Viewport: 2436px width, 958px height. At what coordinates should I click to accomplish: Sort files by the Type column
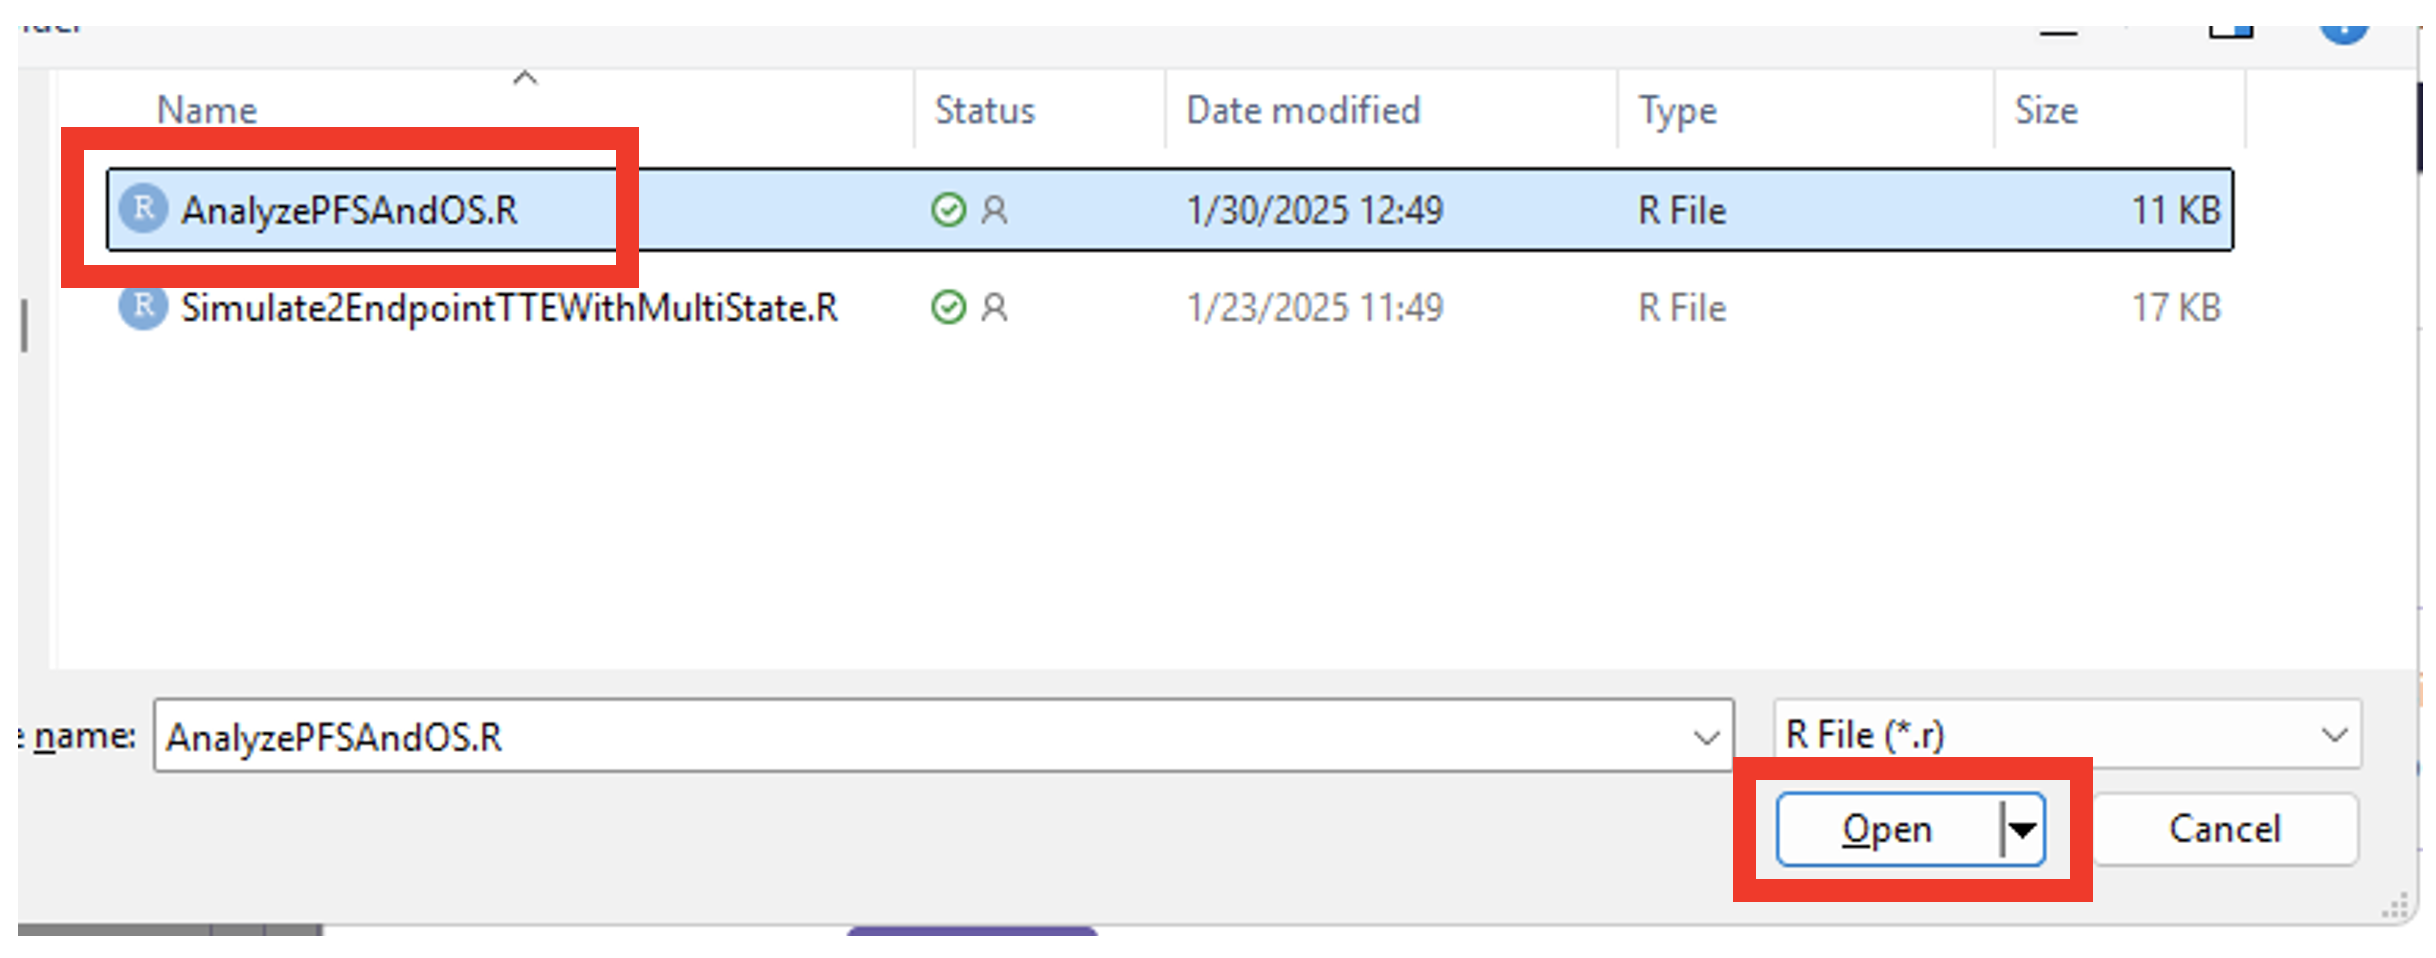point(1677,110)
